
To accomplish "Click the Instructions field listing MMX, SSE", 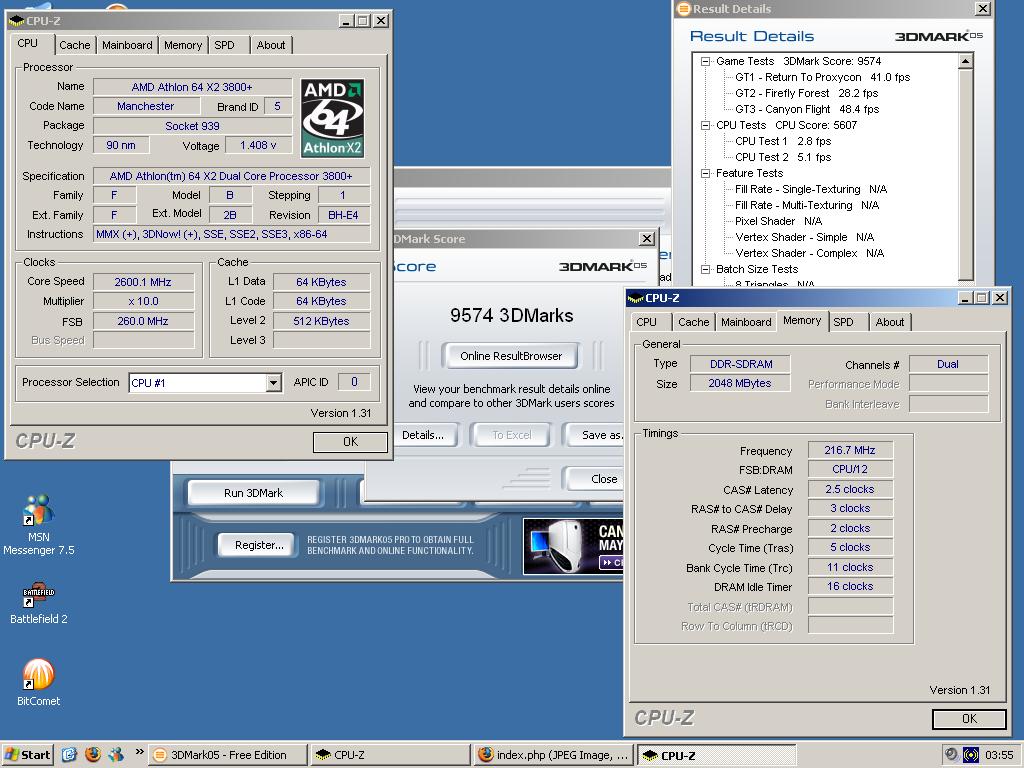I will [232, 234].
